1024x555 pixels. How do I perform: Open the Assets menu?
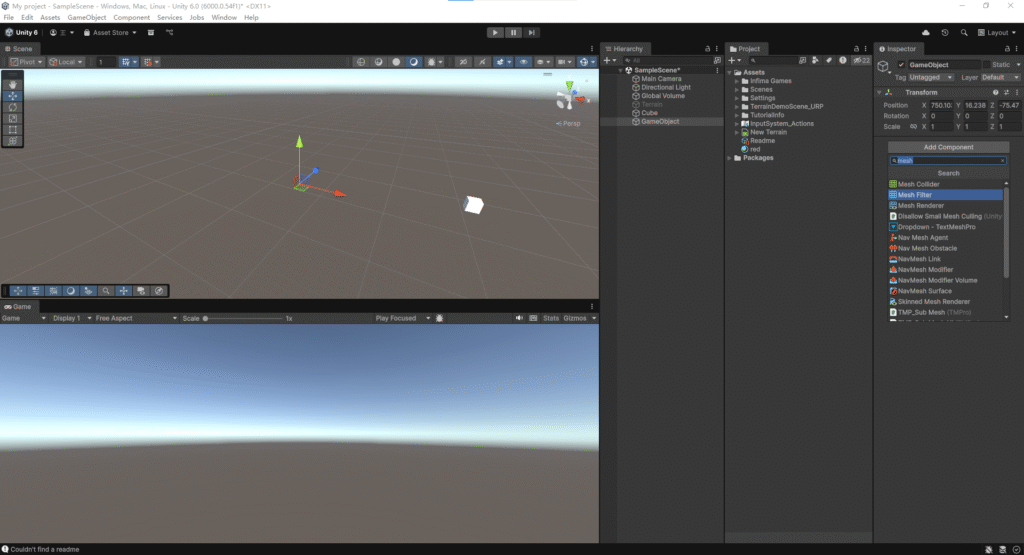point(50,18)
